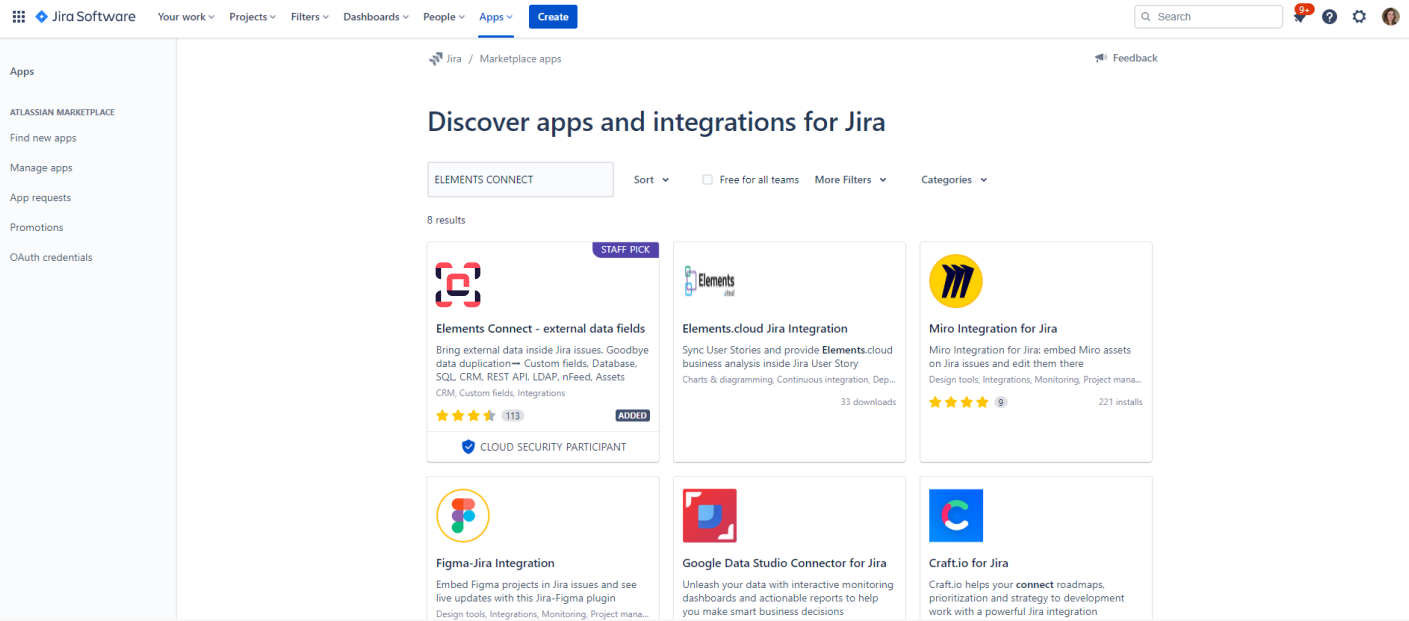The image size is (1409, 621).
Task: Open the app switcher grid icon
Action: tap(18, 17)
